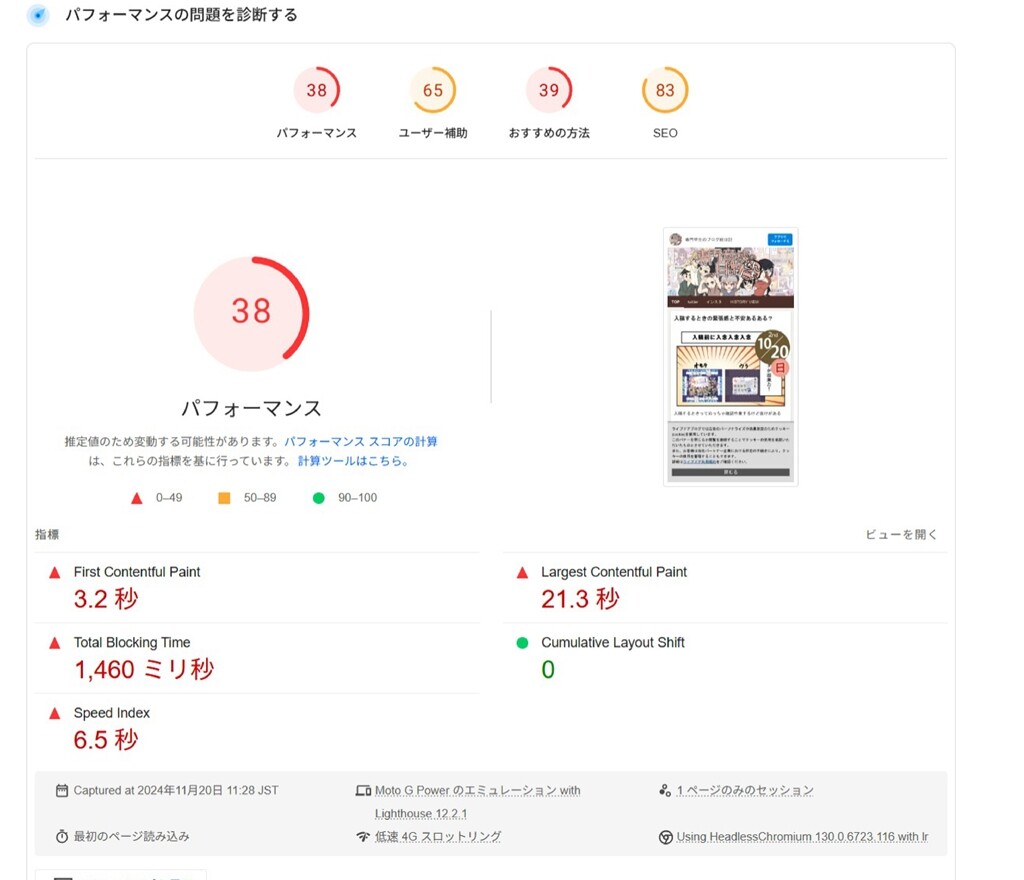Open the パフォーマンス スコアの計算 link
1024x880 pixels.
(x=360, y=442)
